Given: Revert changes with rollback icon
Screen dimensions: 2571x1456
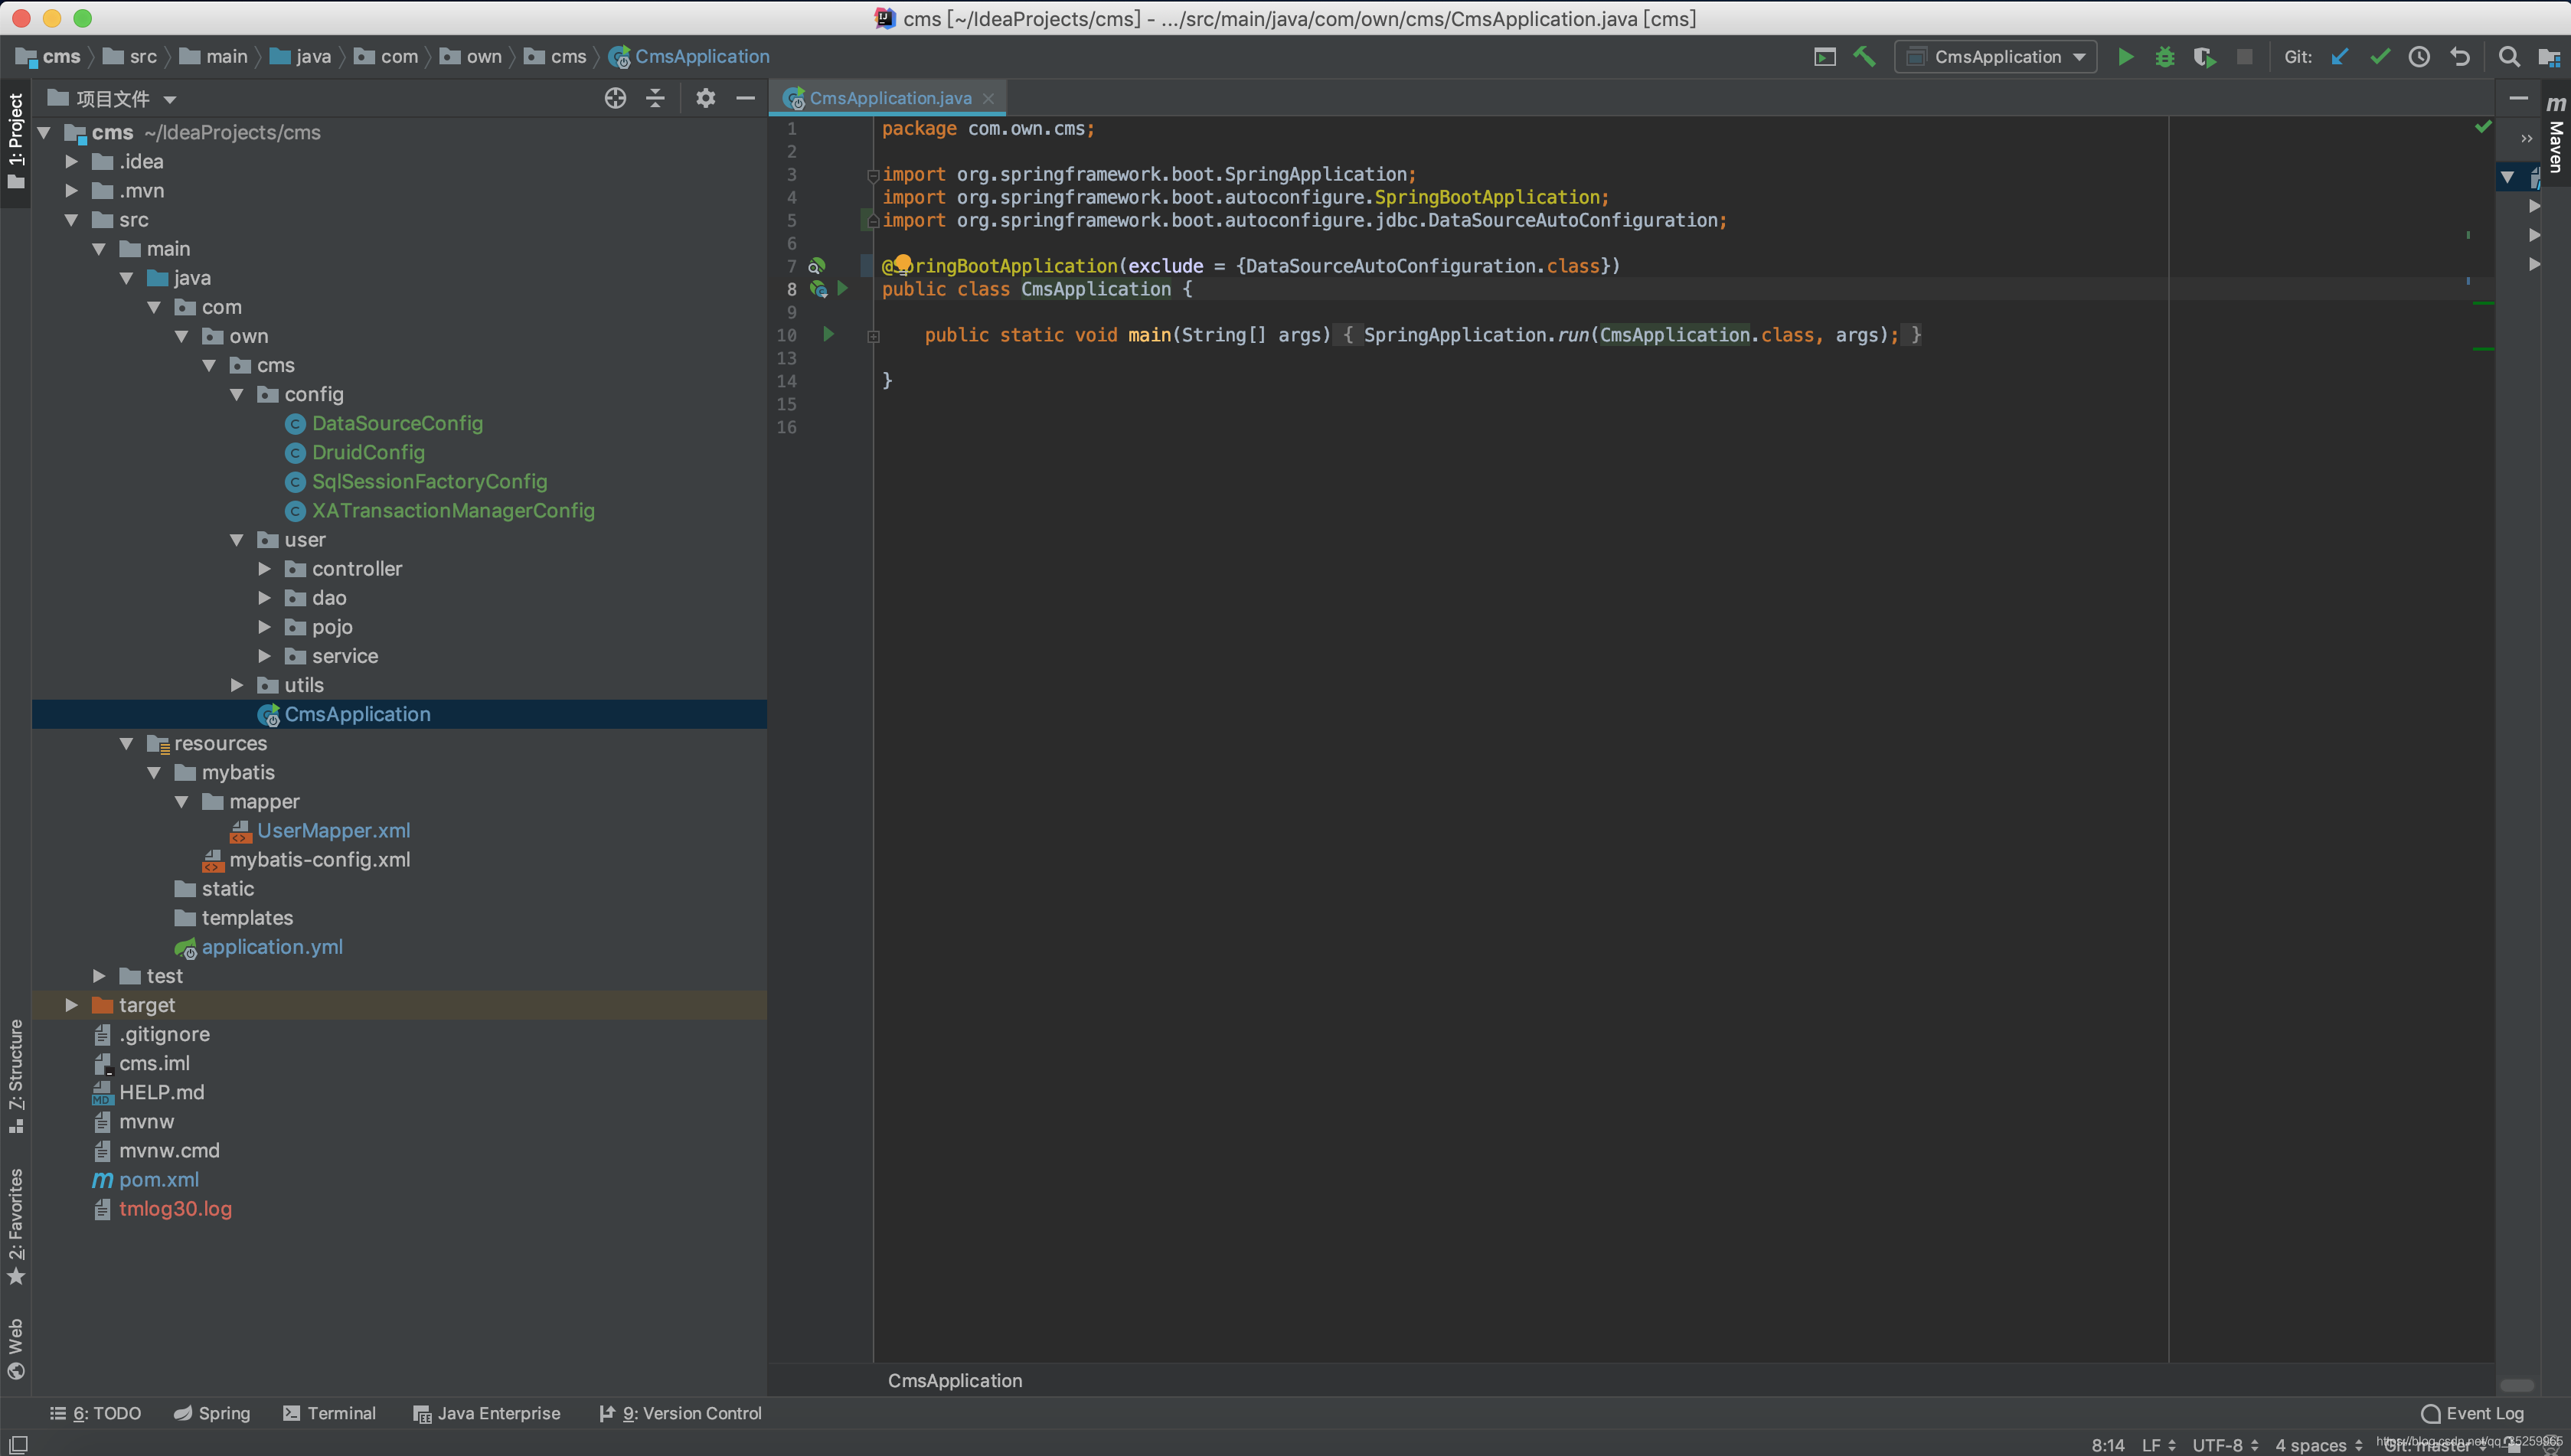Looking at the screenshot, I should pyautogui.click(x=2459, y=57).
